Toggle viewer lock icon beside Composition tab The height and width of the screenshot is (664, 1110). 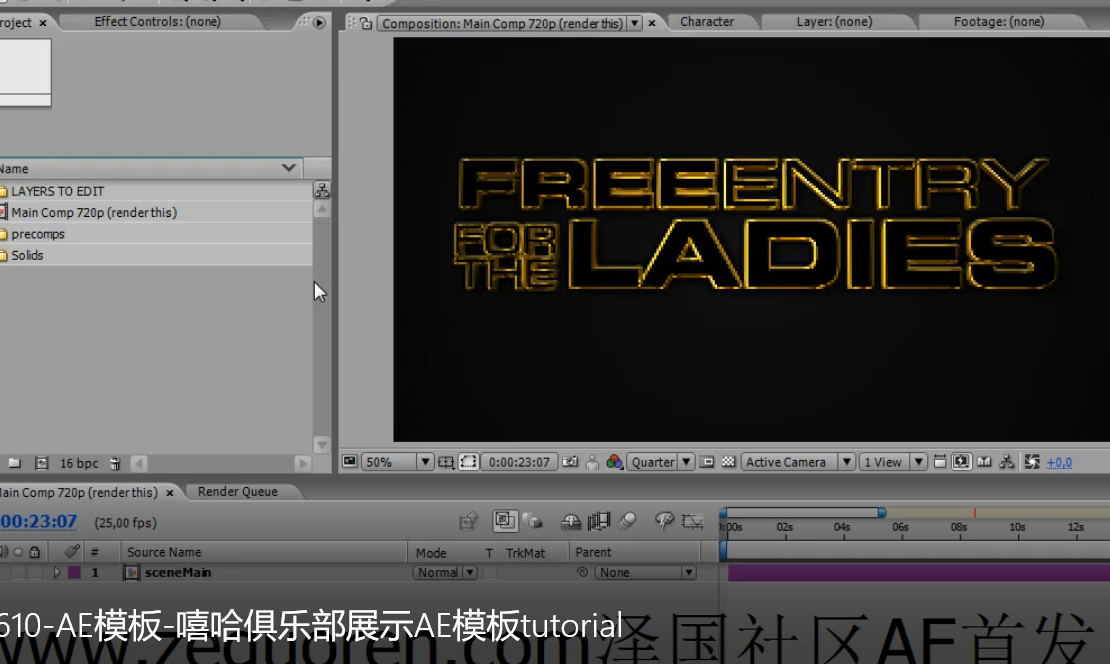pos(366,23)
